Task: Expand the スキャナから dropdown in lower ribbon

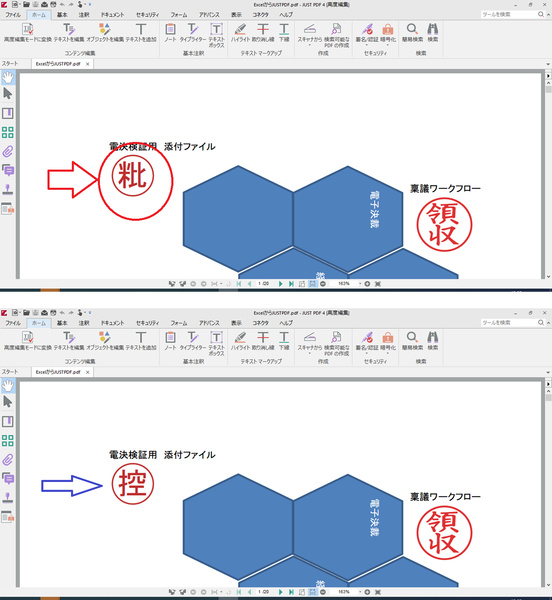Action: pyautogui.click(x=309, y=353)
